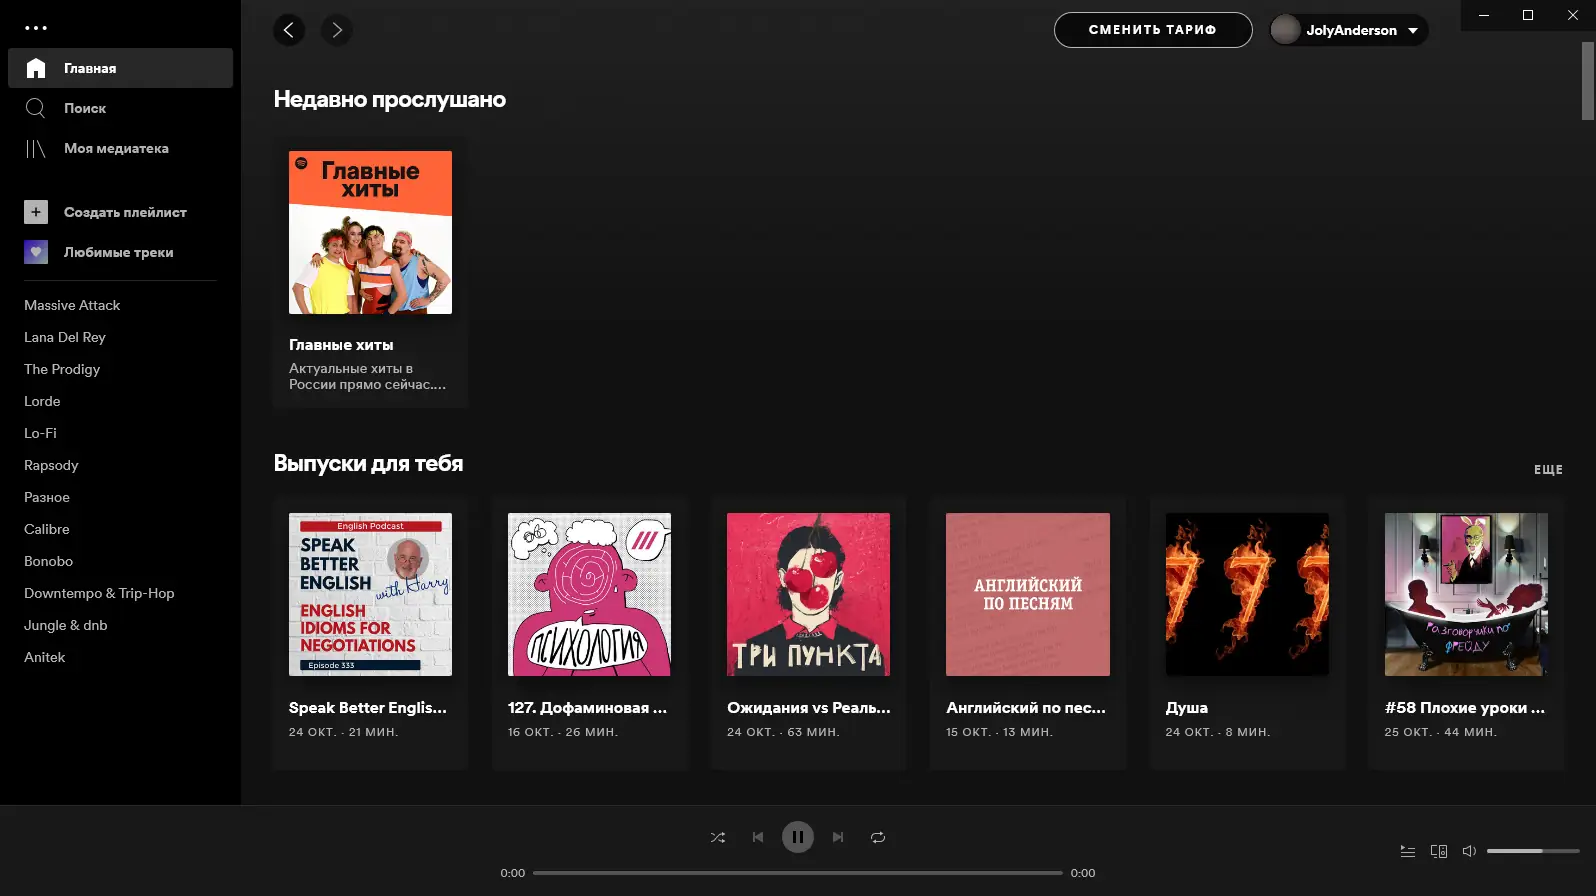The width and height of the screenshot is (1596, 896).
Task: Click the #58 Плохие уроки episode title
Action: tap(1465, 708)
